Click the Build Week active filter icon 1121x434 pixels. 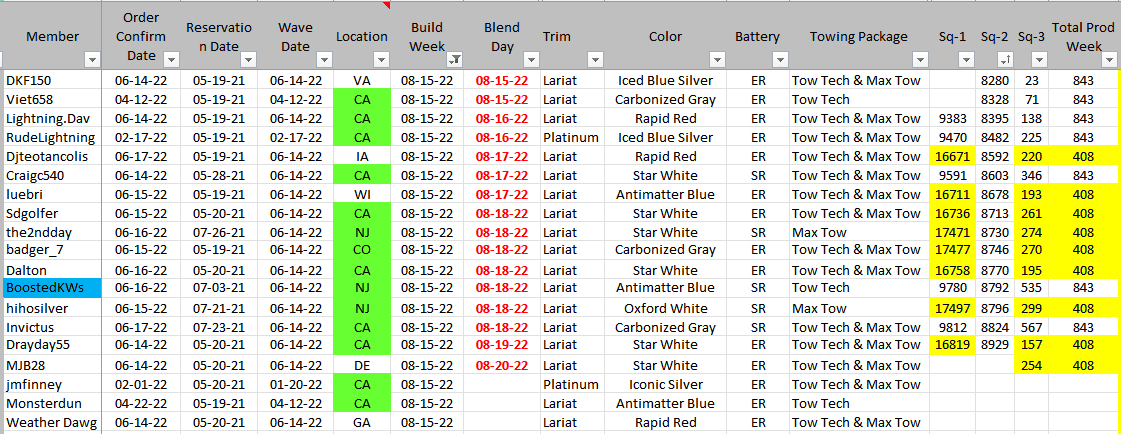pos(455,59)
